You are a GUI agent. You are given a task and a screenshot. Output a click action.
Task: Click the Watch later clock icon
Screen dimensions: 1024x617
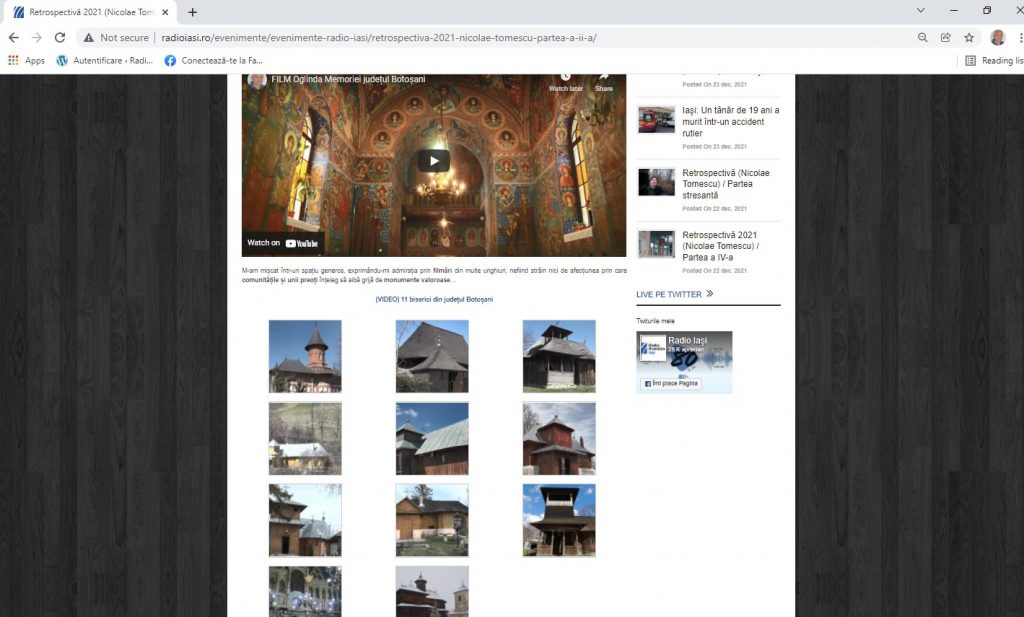click(565, 79)
